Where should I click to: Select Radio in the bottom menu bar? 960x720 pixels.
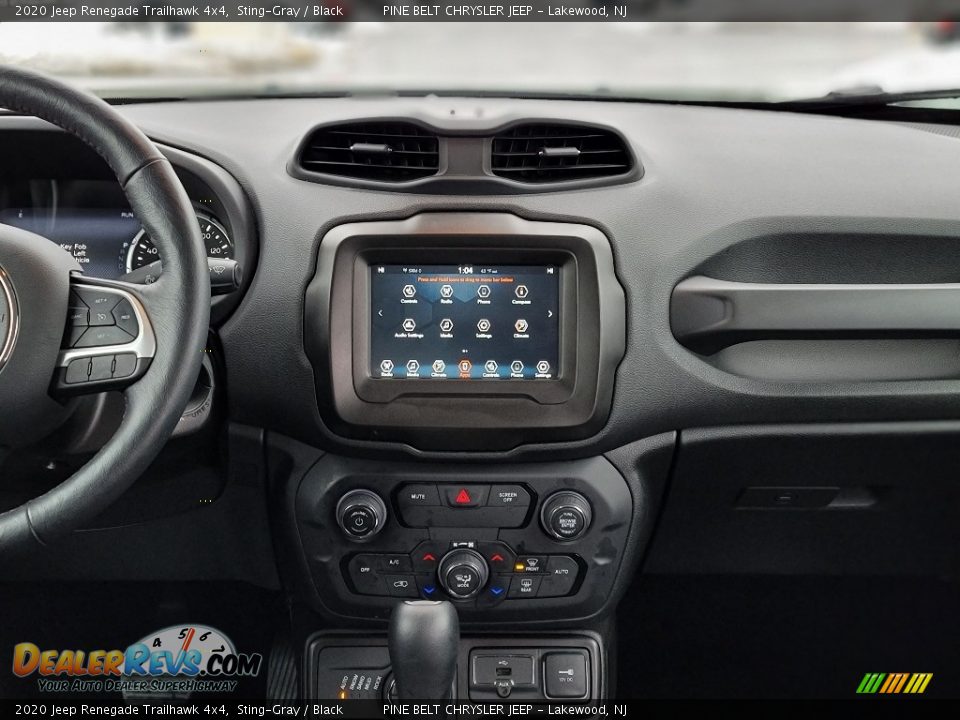[x=386, y=369]
